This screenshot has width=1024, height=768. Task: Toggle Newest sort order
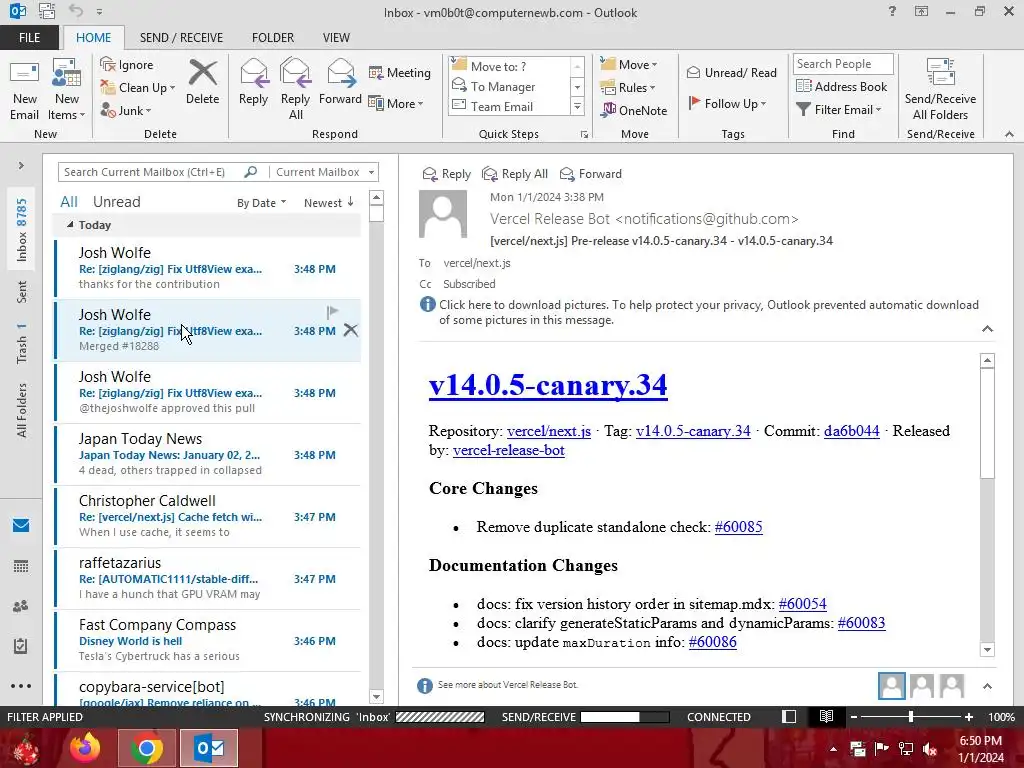(328, 203)
